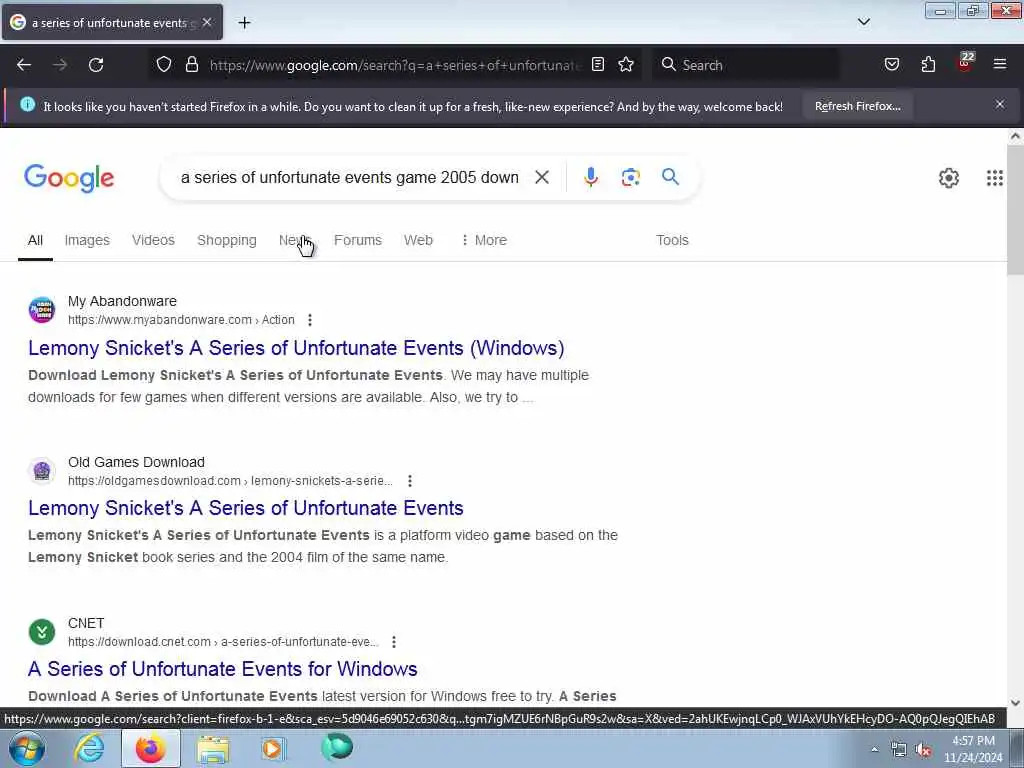The width and height of the screenshot is (1024, 768).
Task: Open the Old Games Download 'Lemony Snicket's' result
Action: coord(246,508)
